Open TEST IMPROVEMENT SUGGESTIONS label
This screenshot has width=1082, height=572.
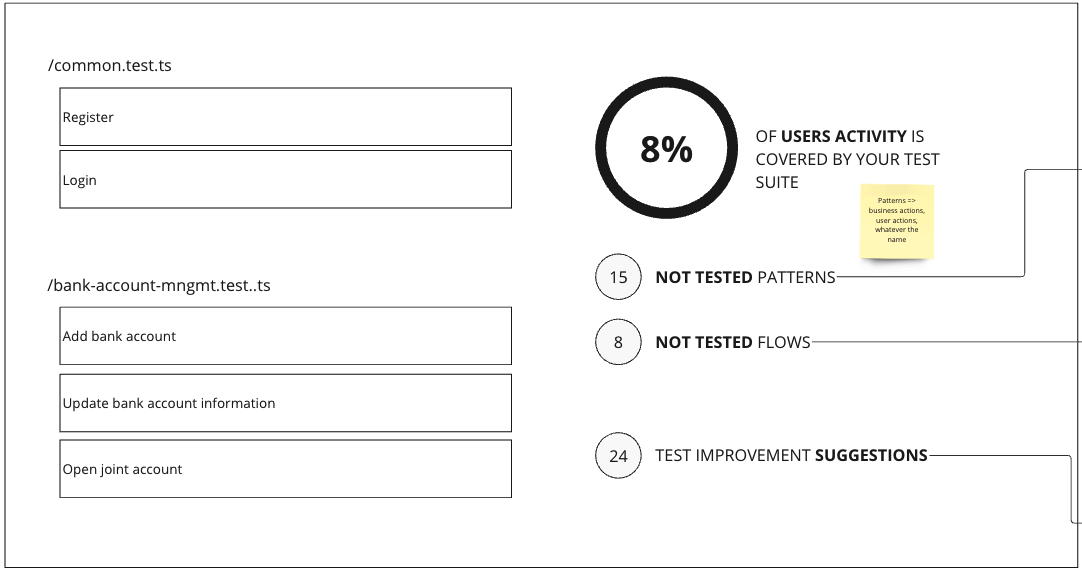click(x=791, y=455)
